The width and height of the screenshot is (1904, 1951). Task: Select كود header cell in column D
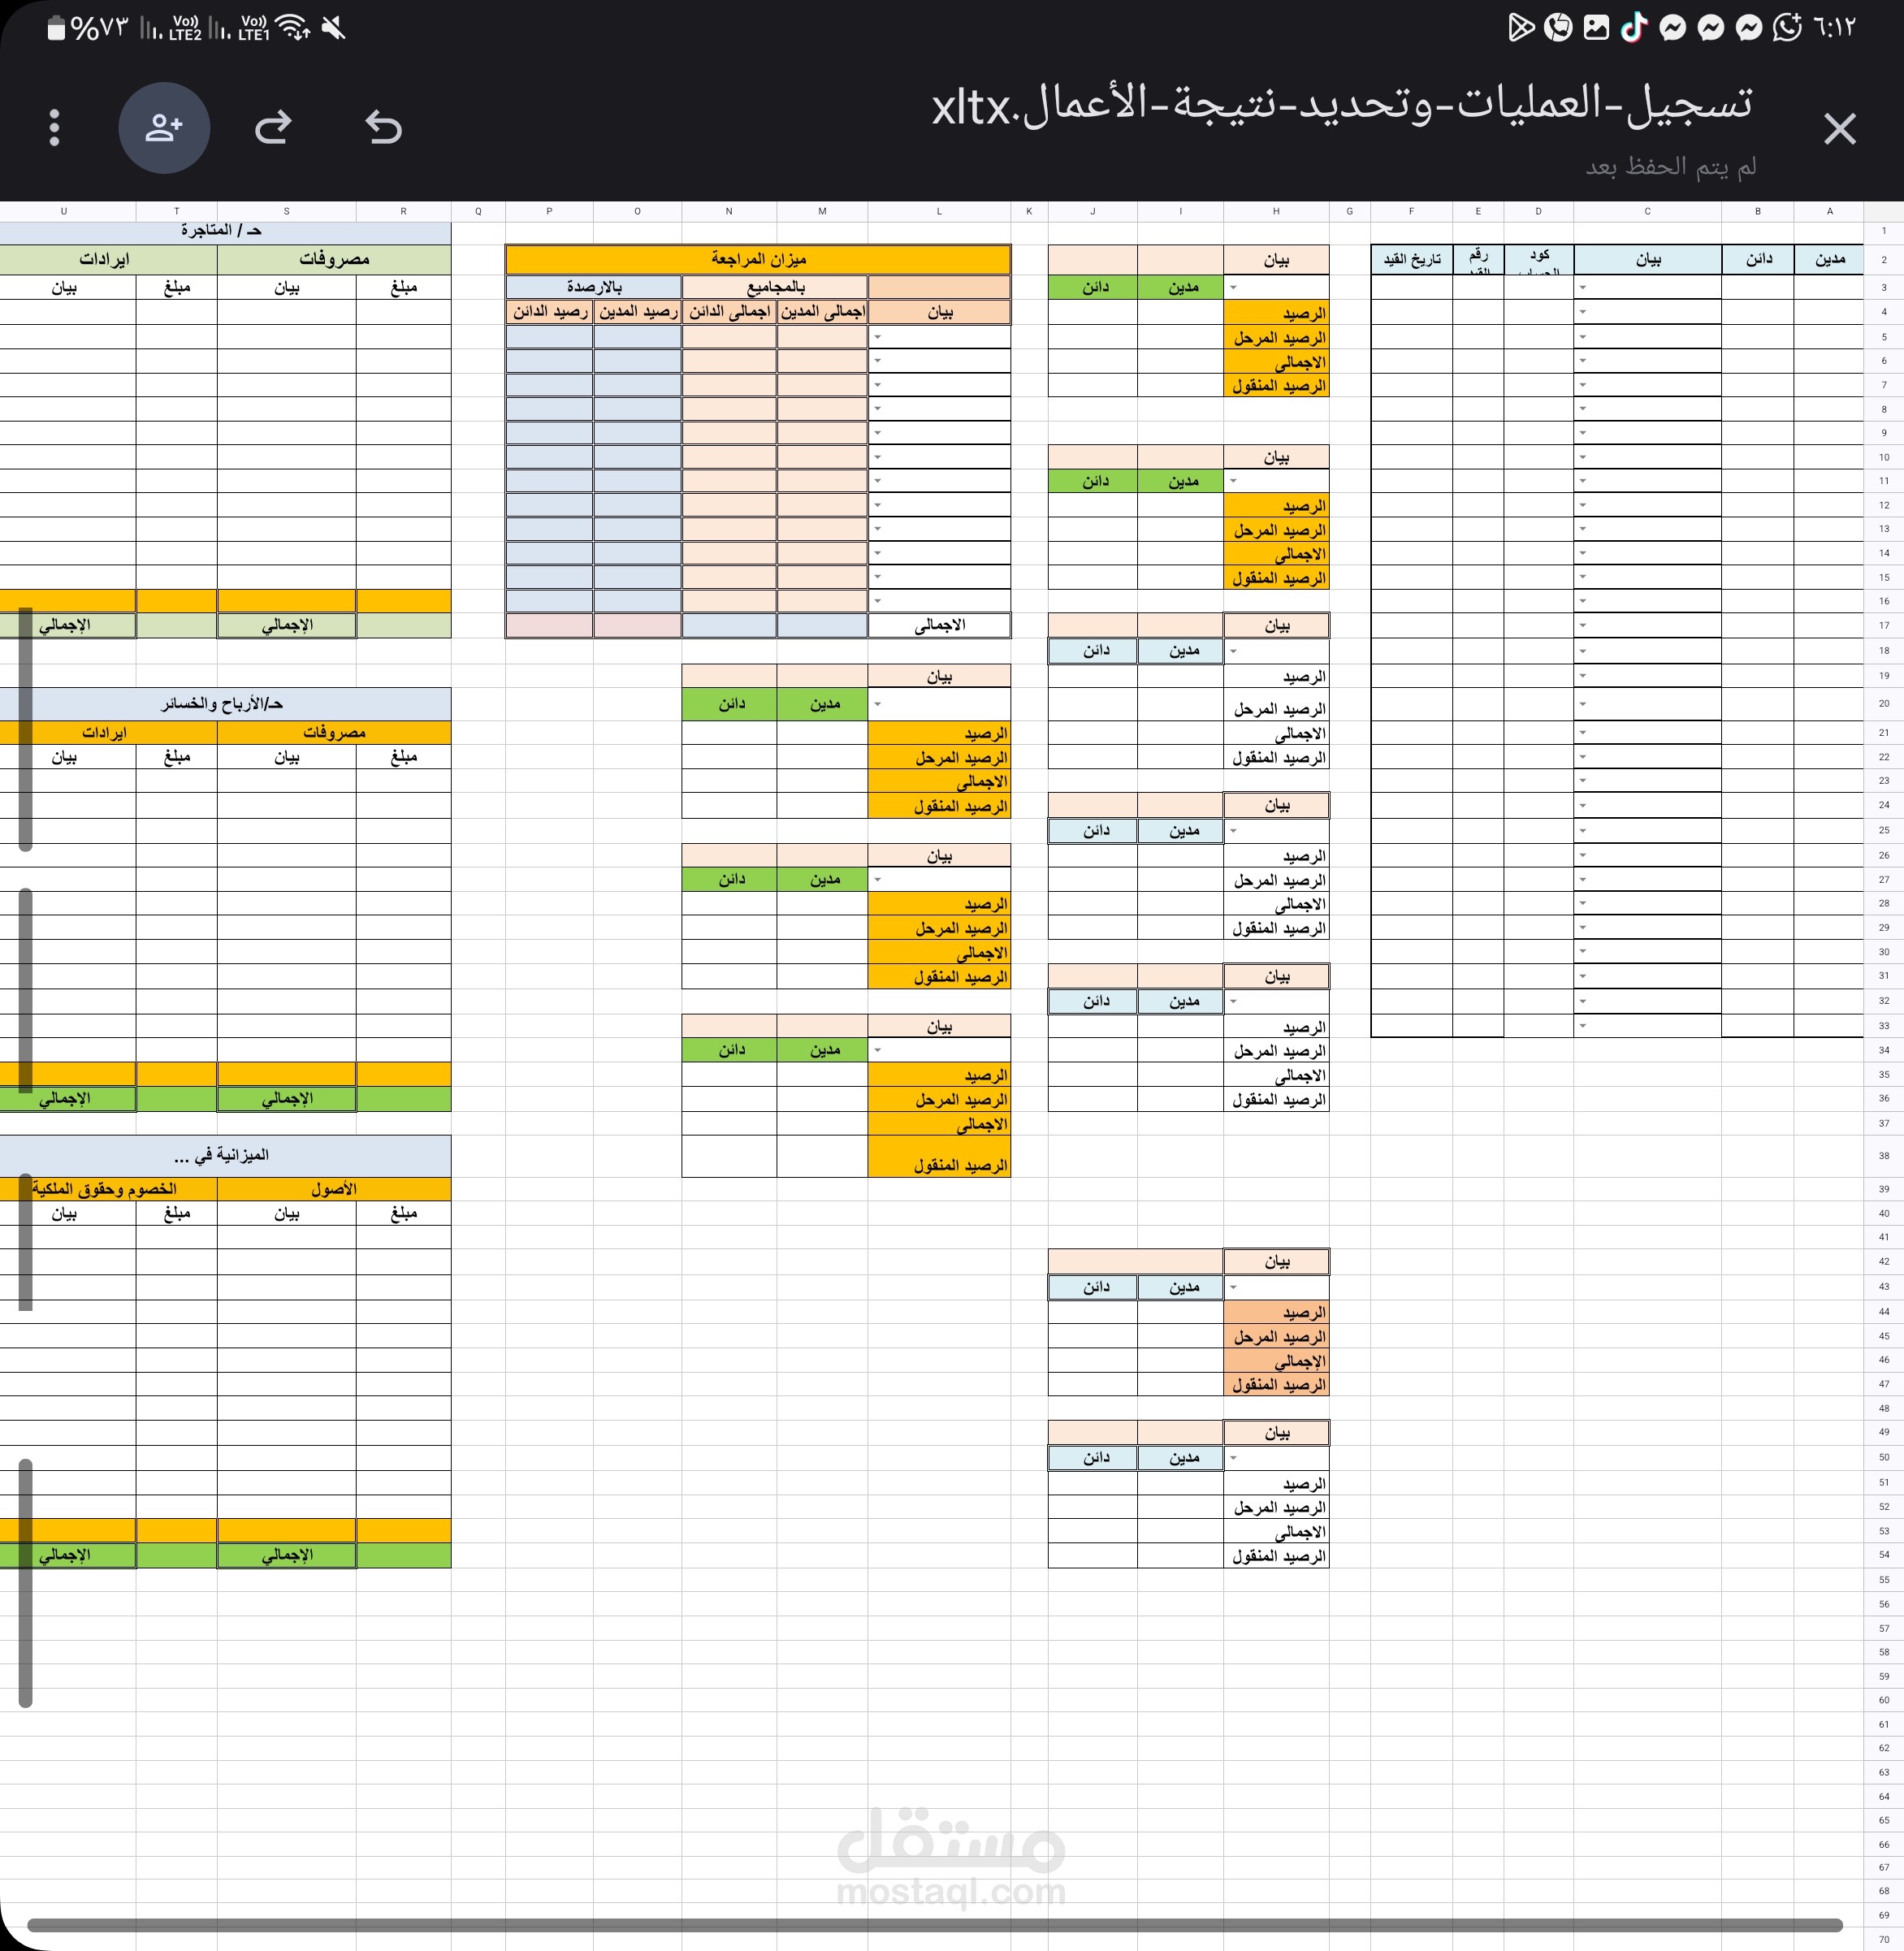click(x=1538, y=259)
